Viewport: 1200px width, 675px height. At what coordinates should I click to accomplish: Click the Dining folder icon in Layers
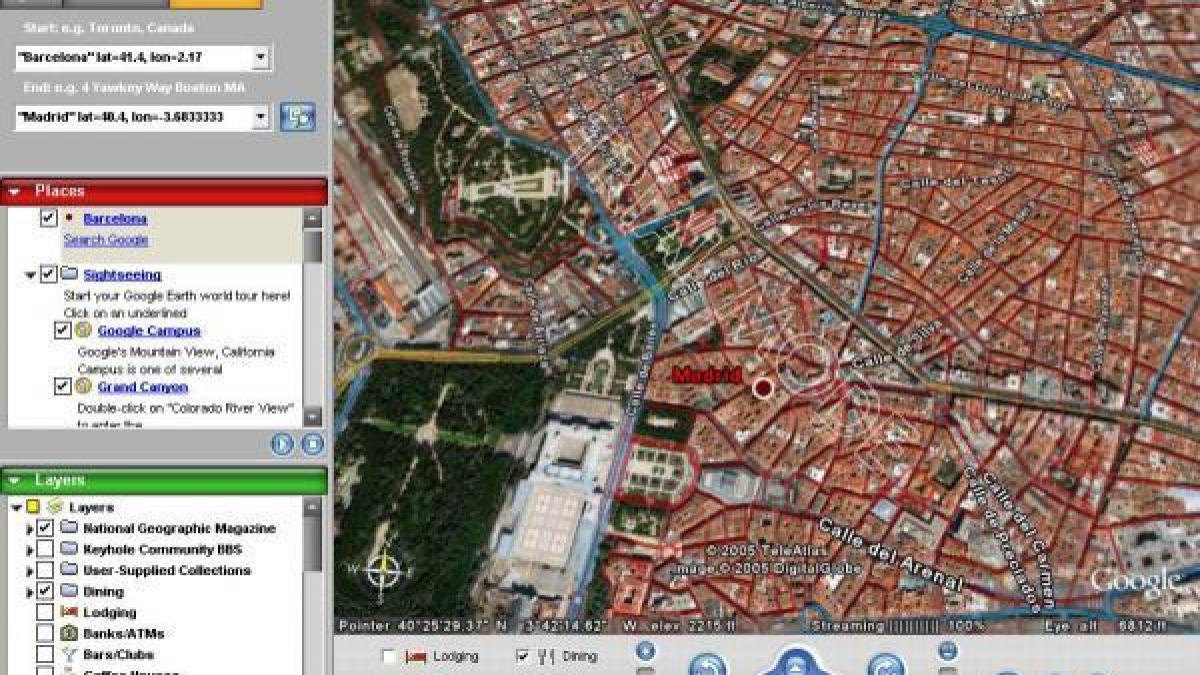click(68, 591)
